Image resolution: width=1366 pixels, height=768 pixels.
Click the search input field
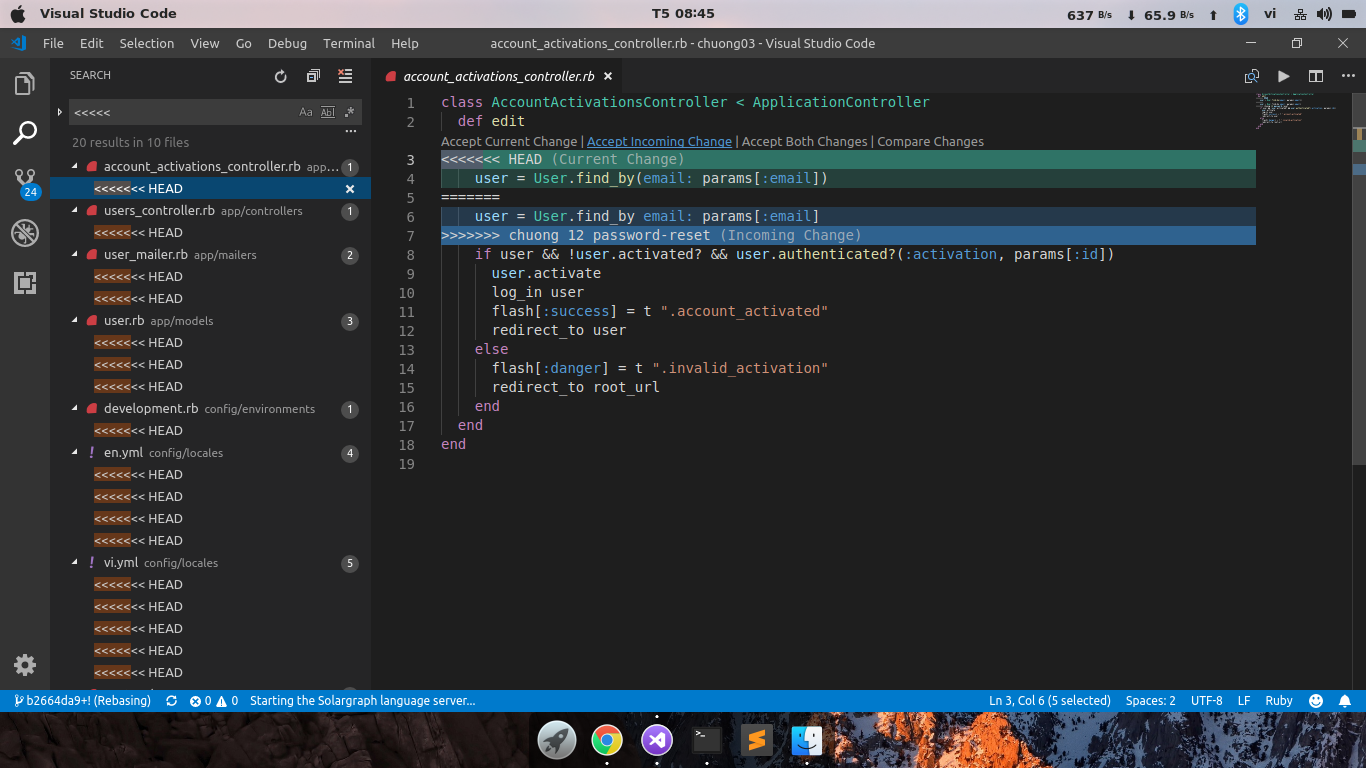point(180,112)
